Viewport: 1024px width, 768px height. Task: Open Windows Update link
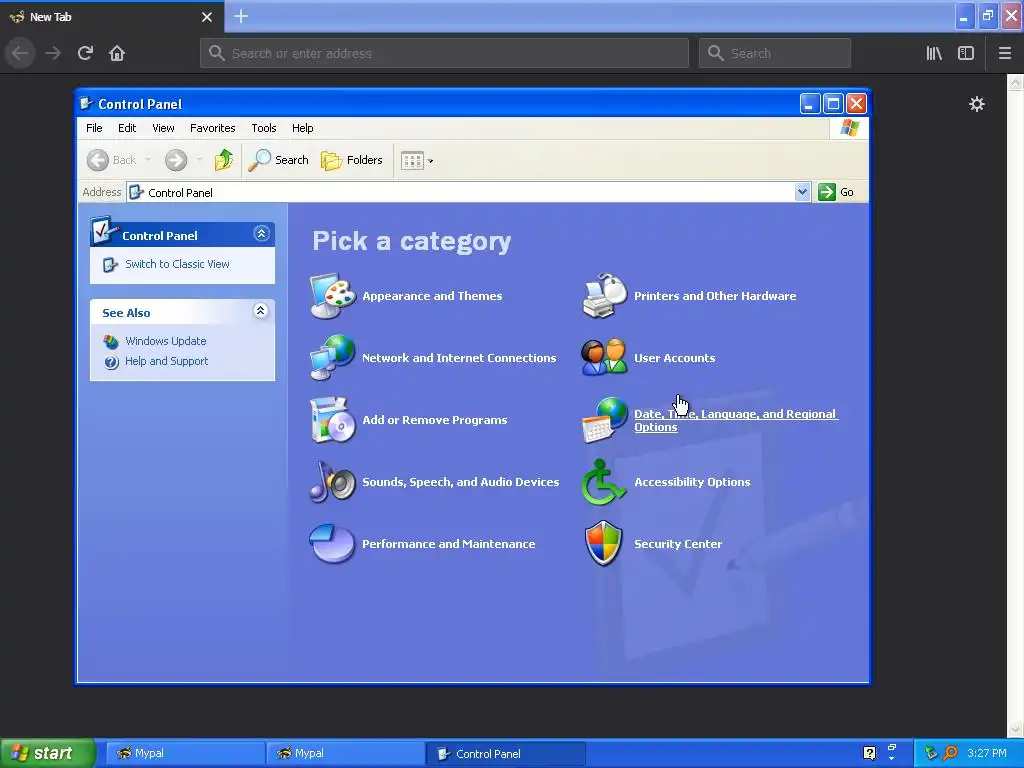point(165,341)
